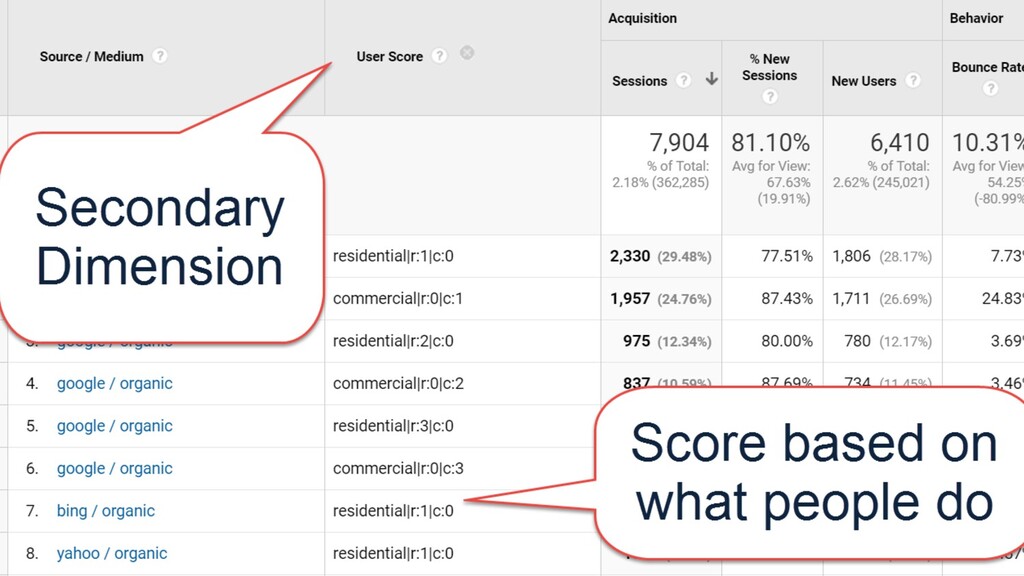Remove User Score secondary dimension

tap(467, 53)
